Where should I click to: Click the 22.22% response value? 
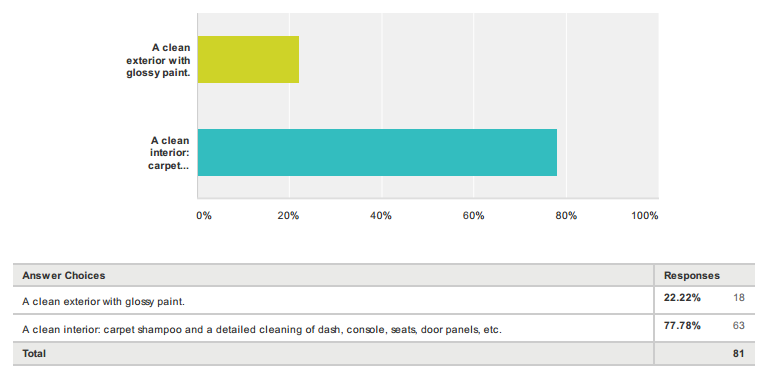(682, 297)
